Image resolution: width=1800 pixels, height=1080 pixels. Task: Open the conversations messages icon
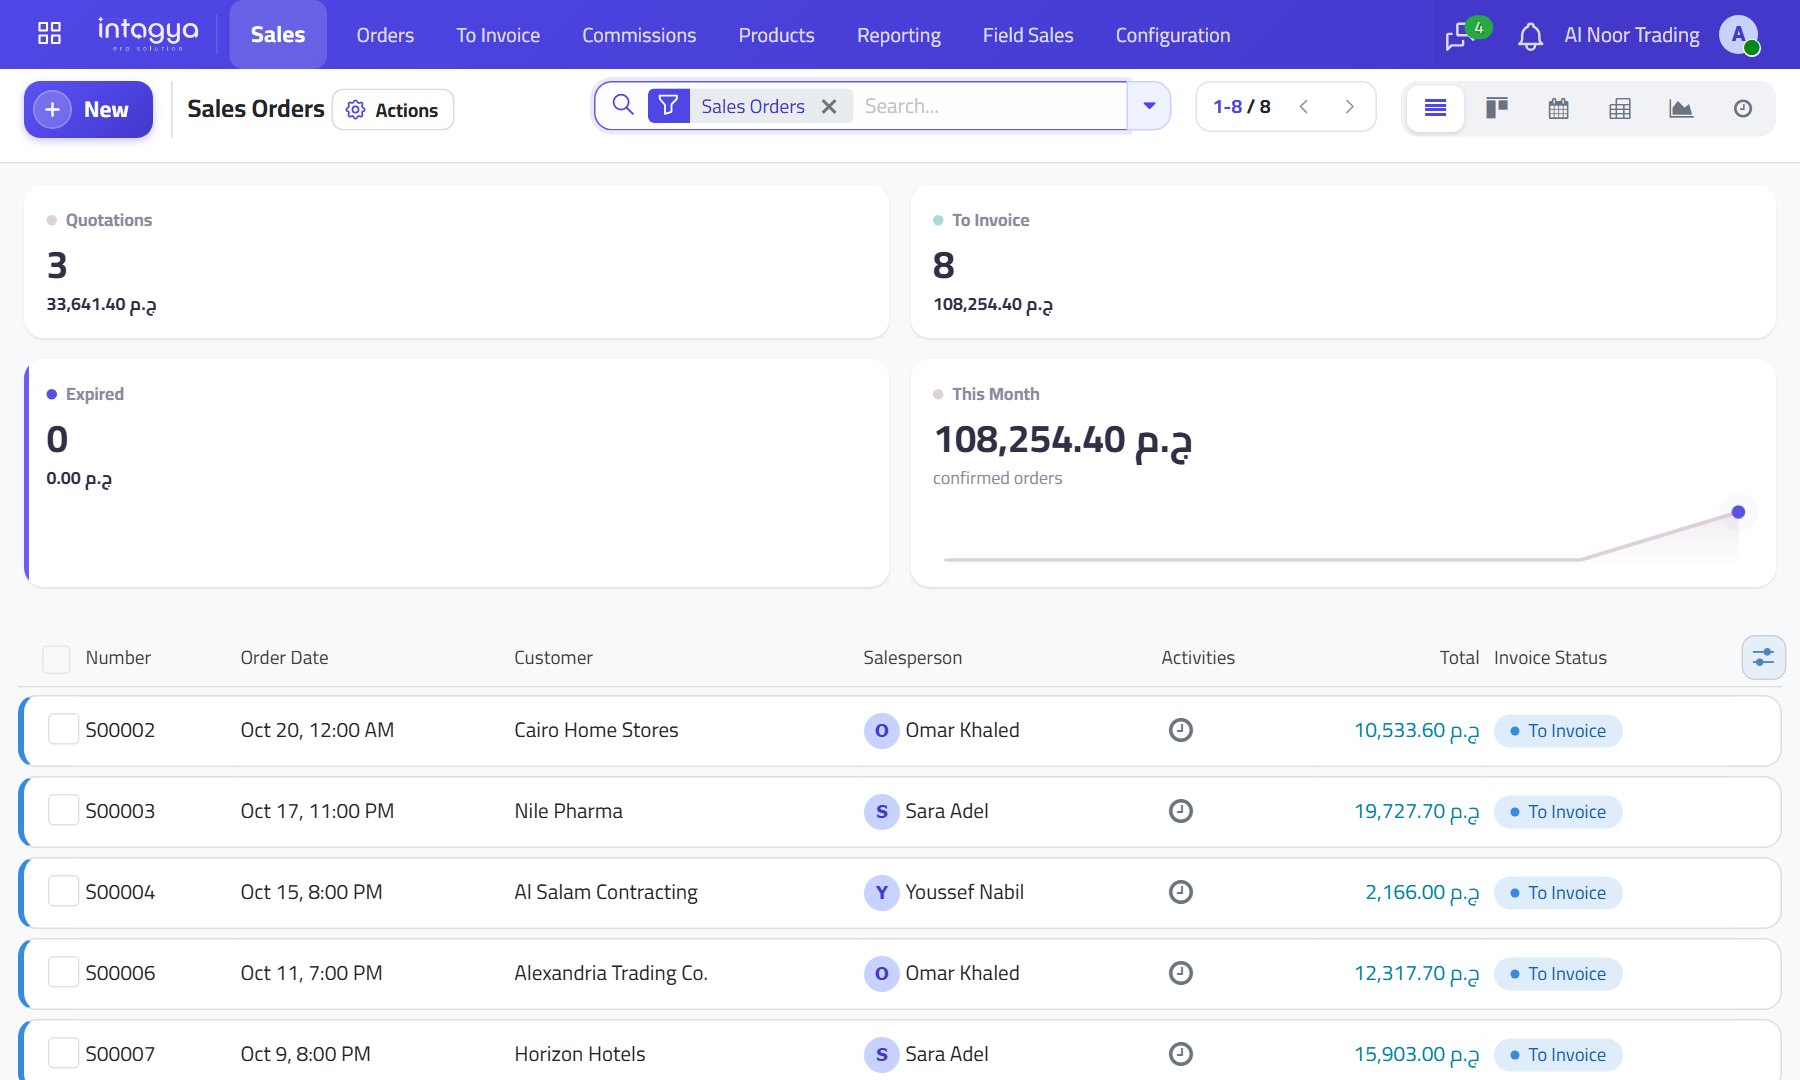(1461, 36)
